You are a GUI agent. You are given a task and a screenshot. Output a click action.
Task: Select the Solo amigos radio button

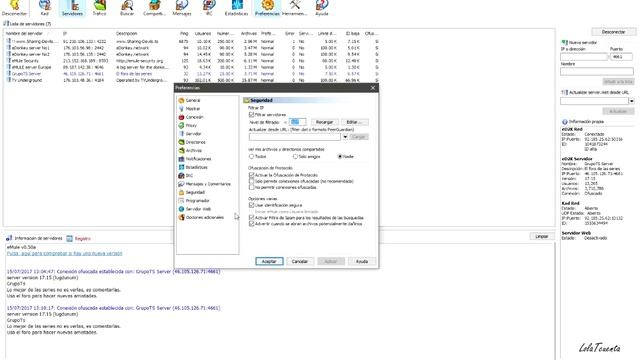tap(295, 157)
